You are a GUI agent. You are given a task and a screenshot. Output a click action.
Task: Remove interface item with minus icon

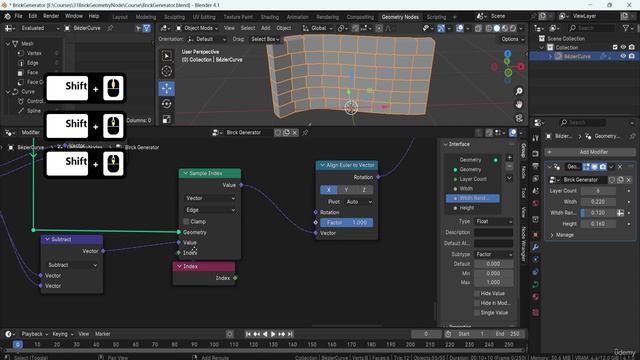(x=509, y=167)
